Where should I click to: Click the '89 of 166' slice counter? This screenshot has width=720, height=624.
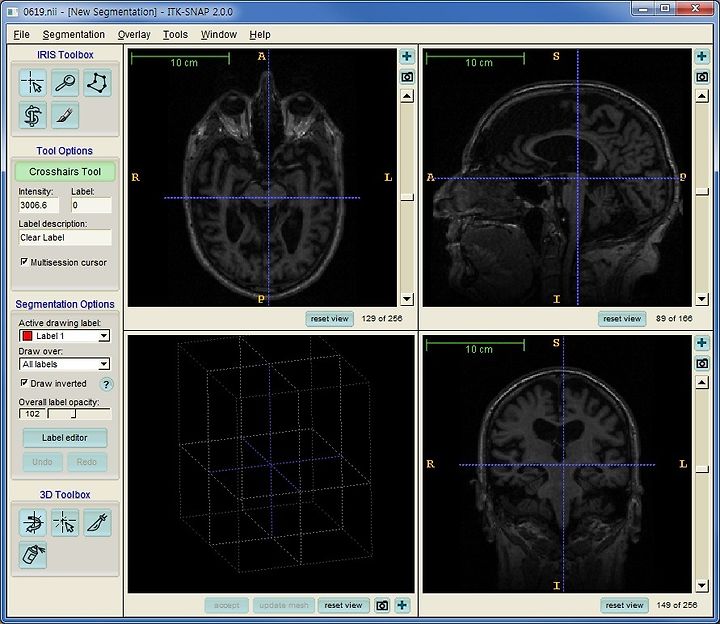(674, 319)
